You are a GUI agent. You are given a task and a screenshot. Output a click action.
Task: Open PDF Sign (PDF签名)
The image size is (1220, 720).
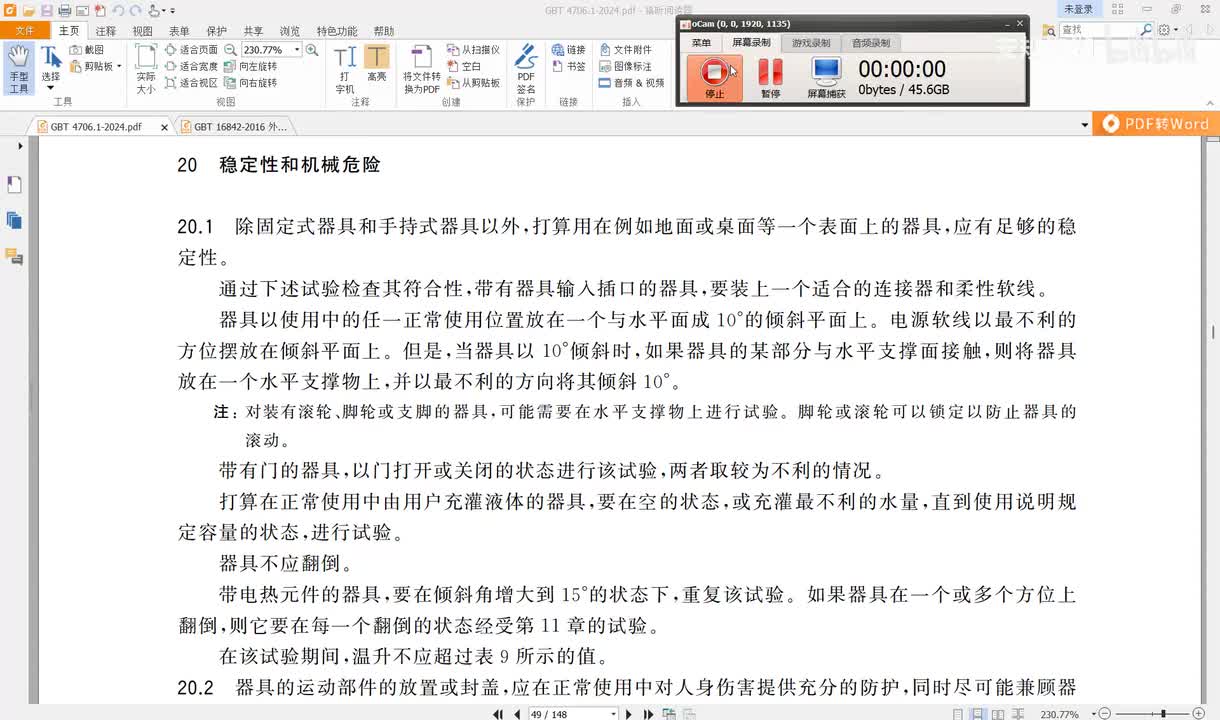click(526, 69)
